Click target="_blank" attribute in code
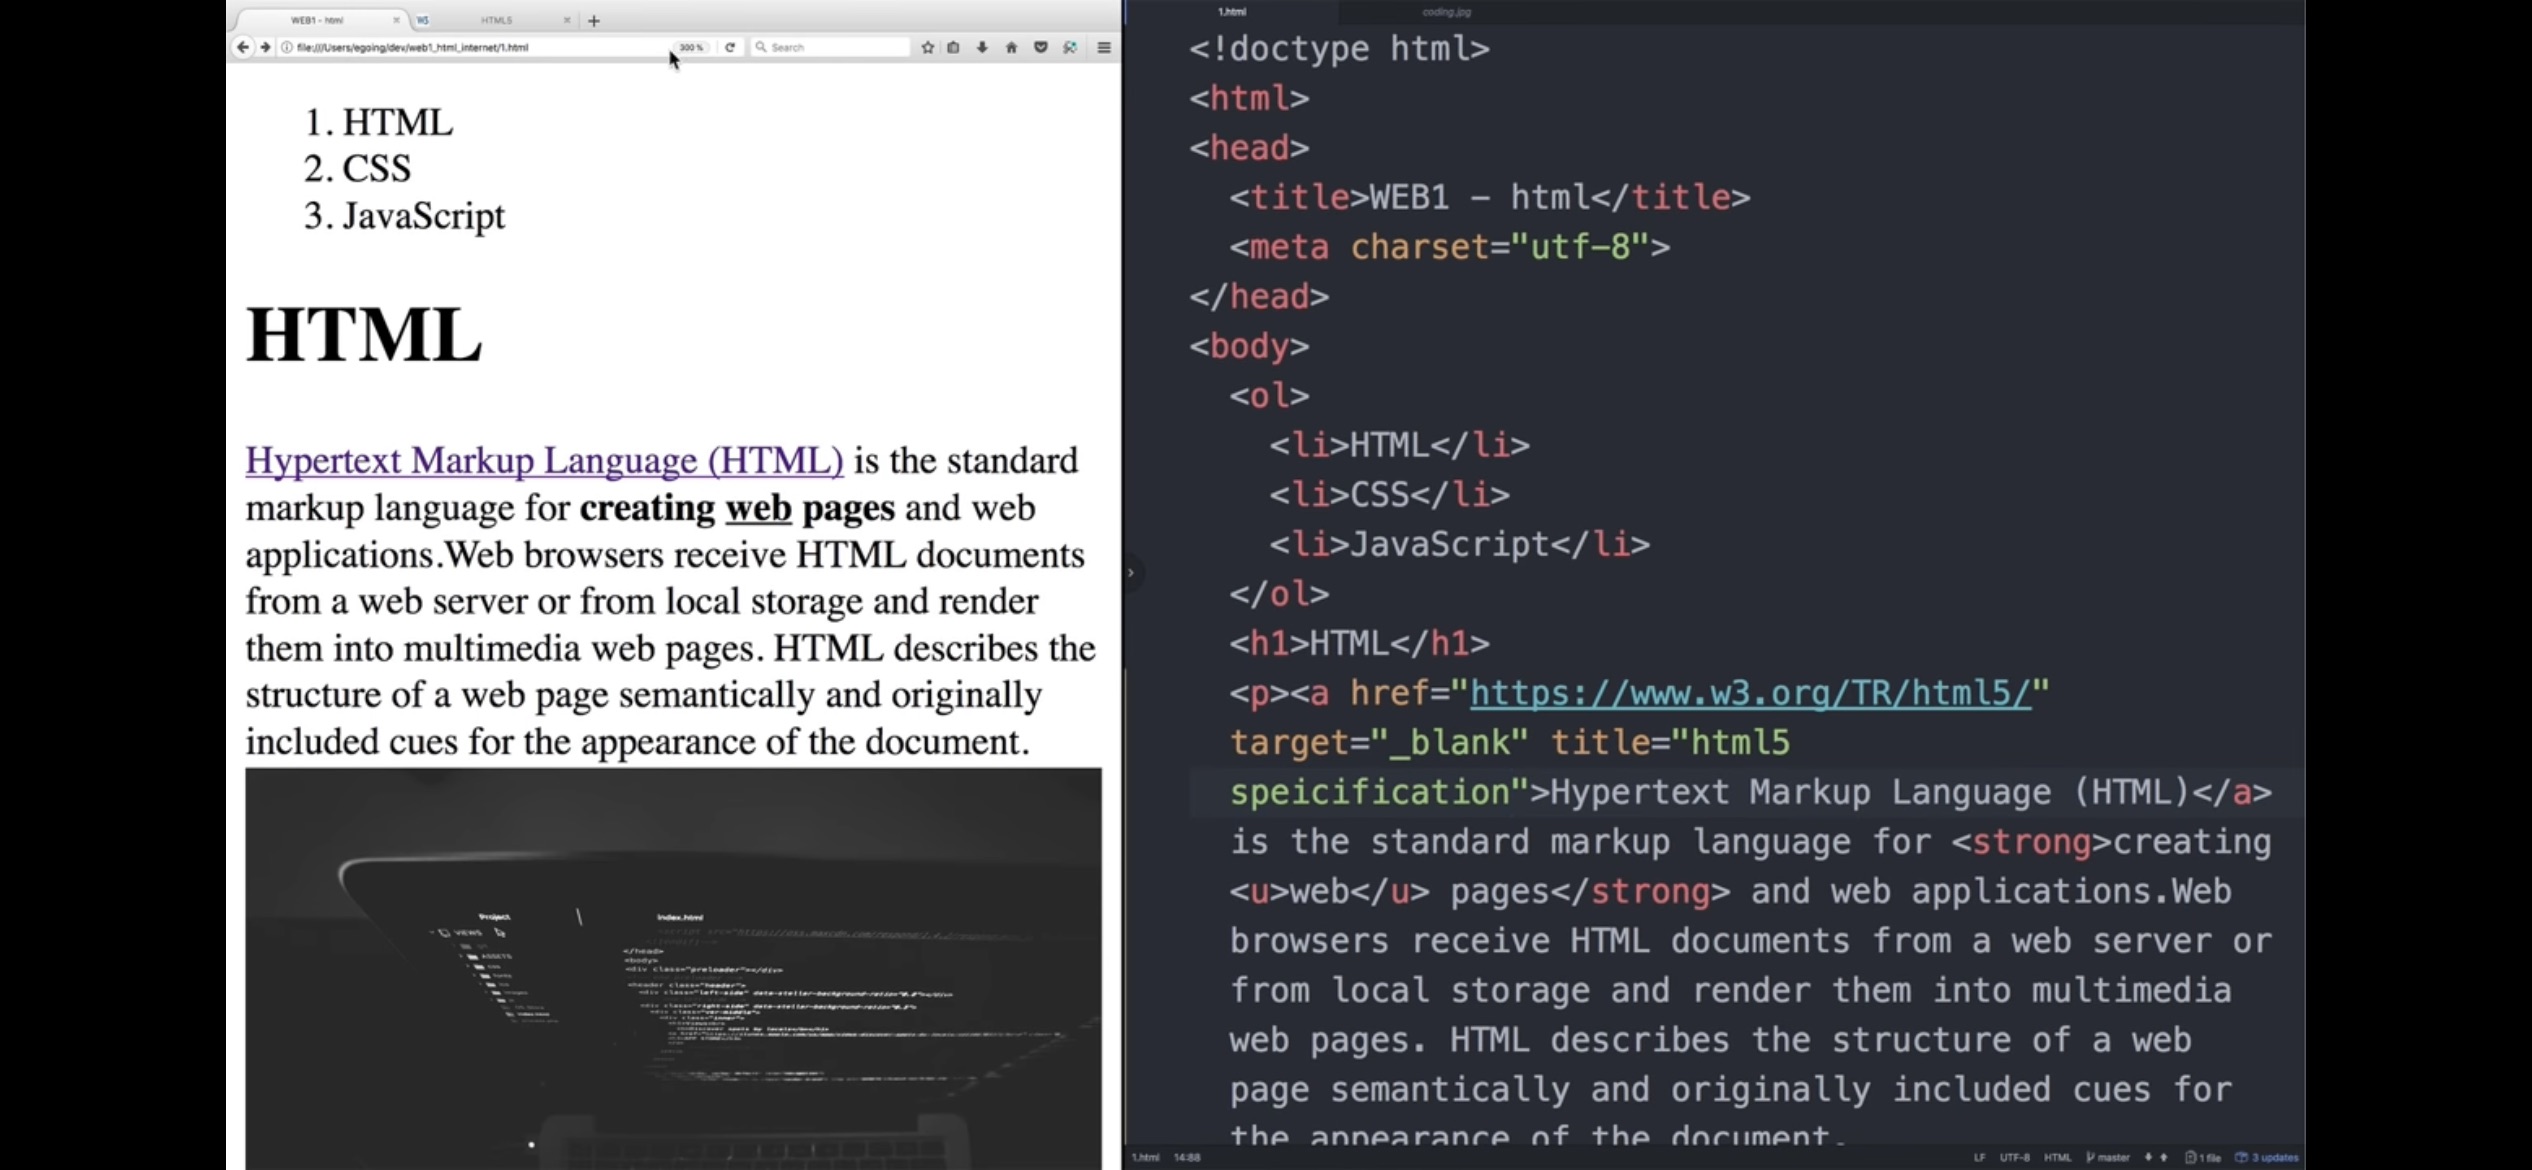This screenshot has width=2532, height=1170. tap(1379, 743)
